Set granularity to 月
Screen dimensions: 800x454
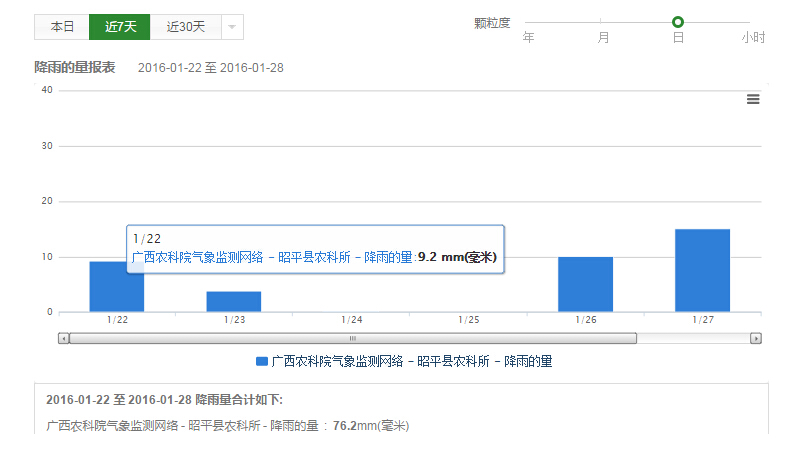tap(603, 37)
